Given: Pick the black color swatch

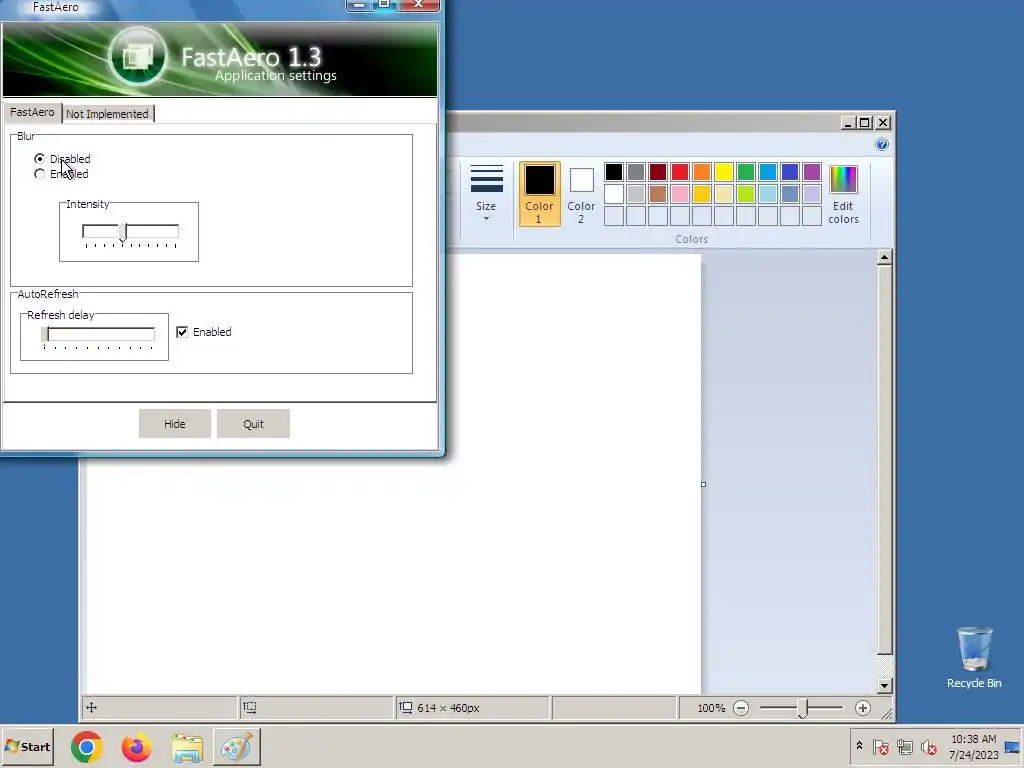Looking at the screenshot, I should pyautogui.click(x=614, y=172).
